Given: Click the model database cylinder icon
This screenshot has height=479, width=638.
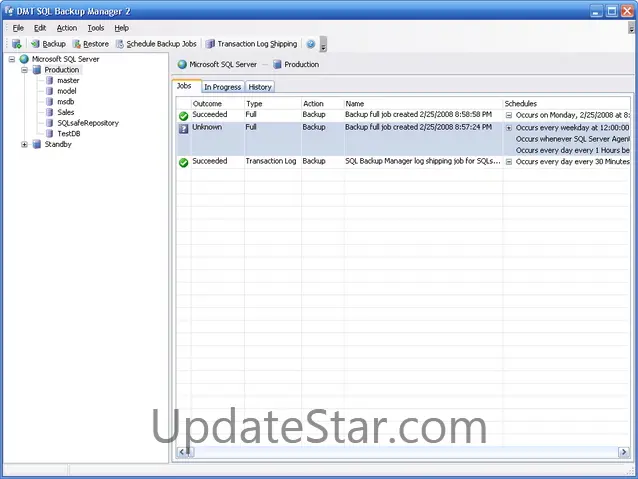Looking at the screenshot, I should point(50,91).
